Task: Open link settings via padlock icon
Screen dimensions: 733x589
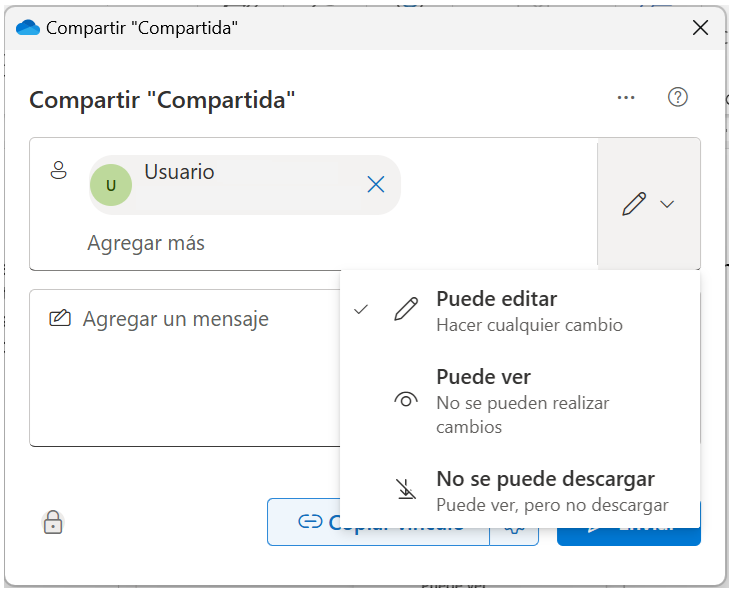Action: tap(53, 522)
